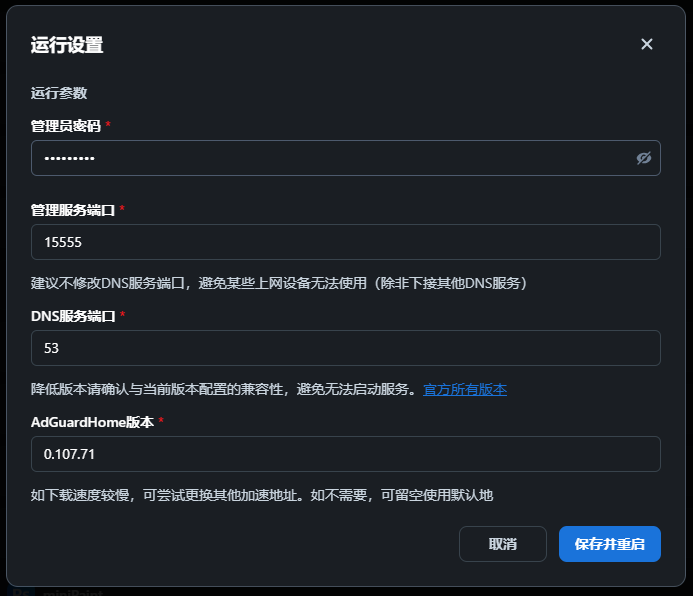Click the 管理服务端口 label text

73,210
